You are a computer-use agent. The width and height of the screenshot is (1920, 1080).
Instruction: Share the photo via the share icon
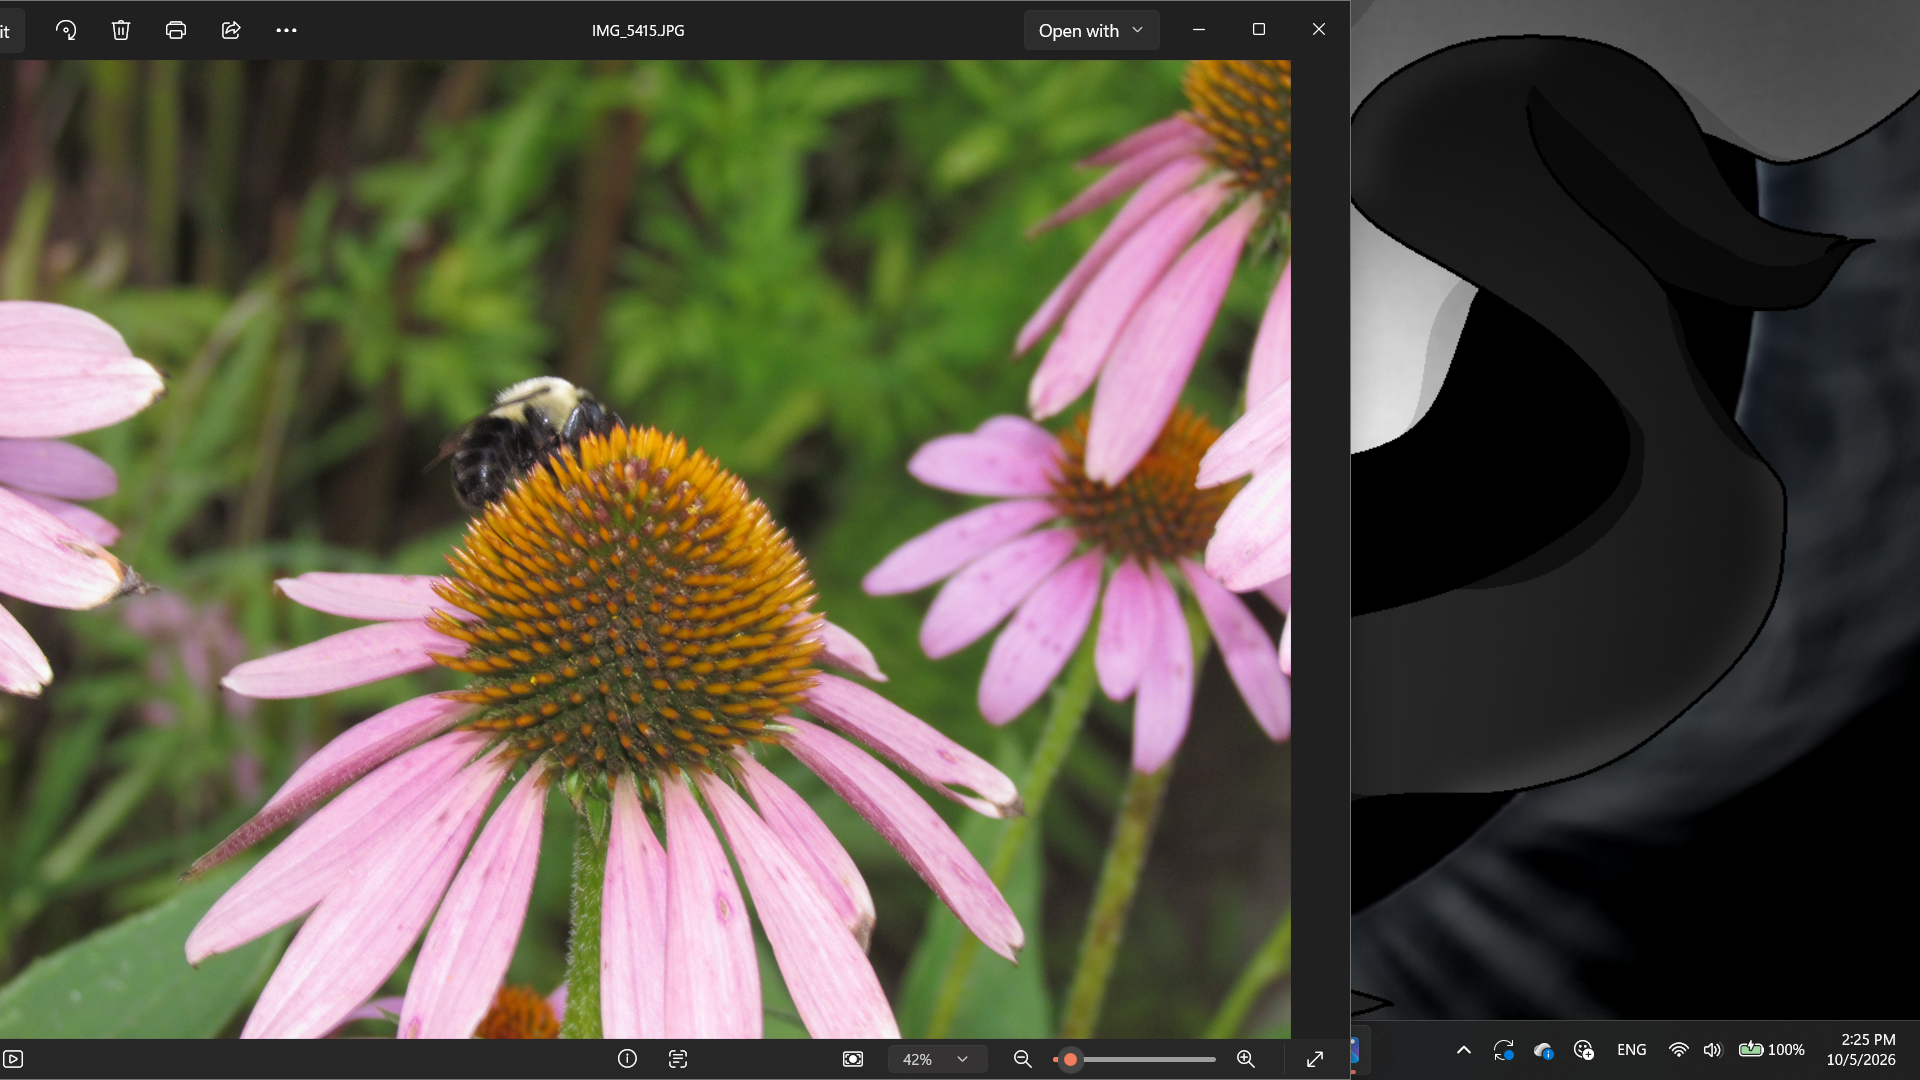tap(231, 30)
